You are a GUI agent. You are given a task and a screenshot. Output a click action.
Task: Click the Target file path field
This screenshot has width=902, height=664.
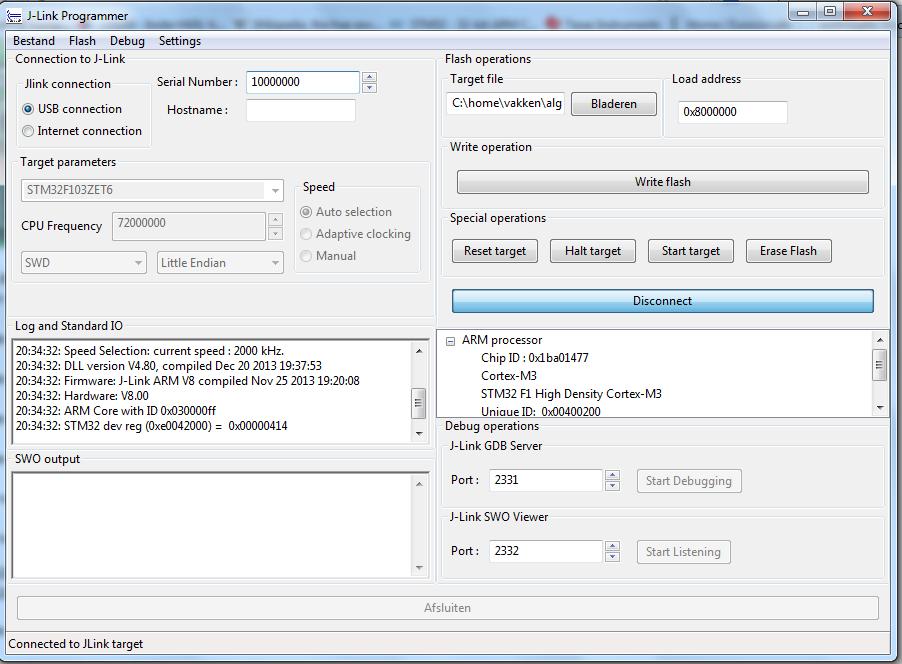[x=505, y=104]
